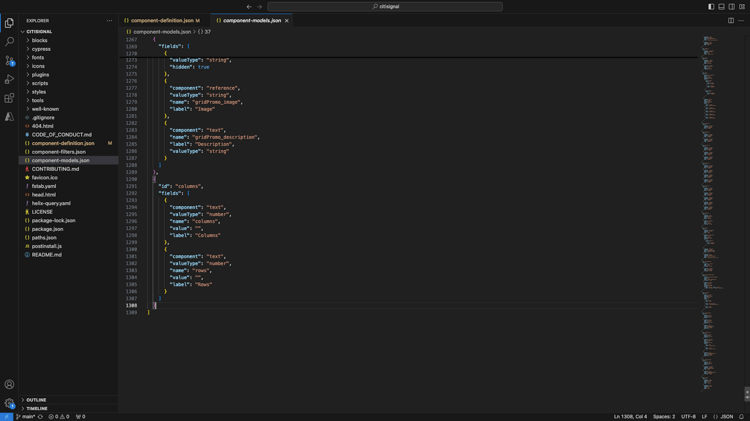Open the Accounts menu icon
The image size is (750, 421).
(9, 384)
